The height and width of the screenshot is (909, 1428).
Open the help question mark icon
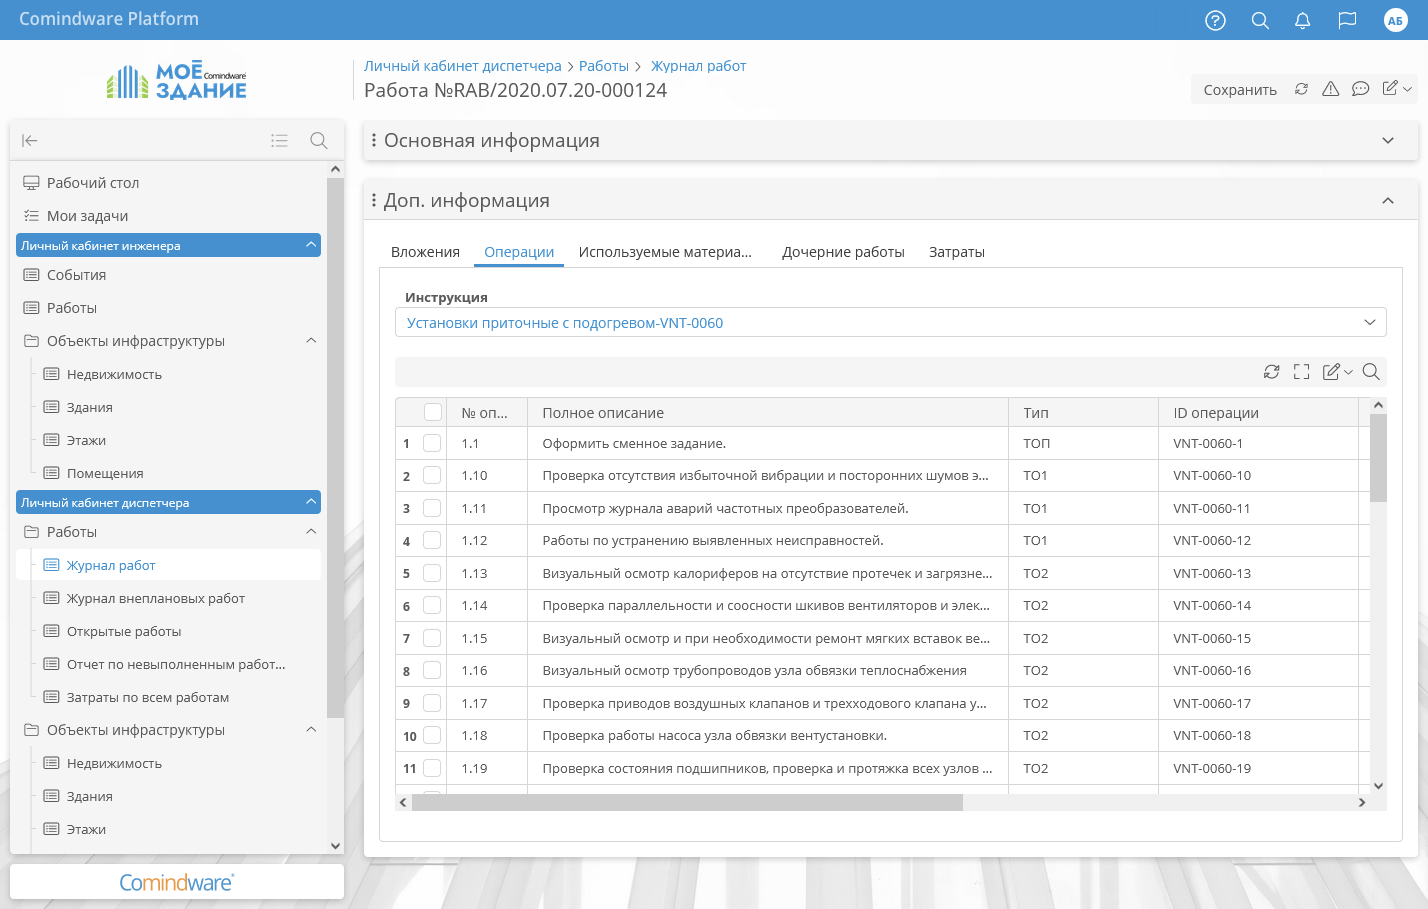1215,20
